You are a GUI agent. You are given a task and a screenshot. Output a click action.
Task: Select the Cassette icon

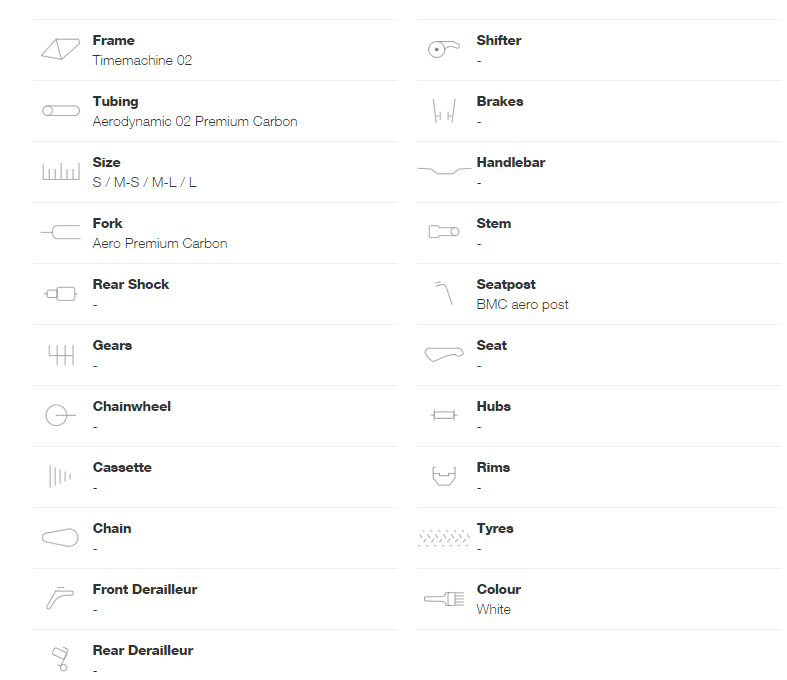tap(60, 476)
